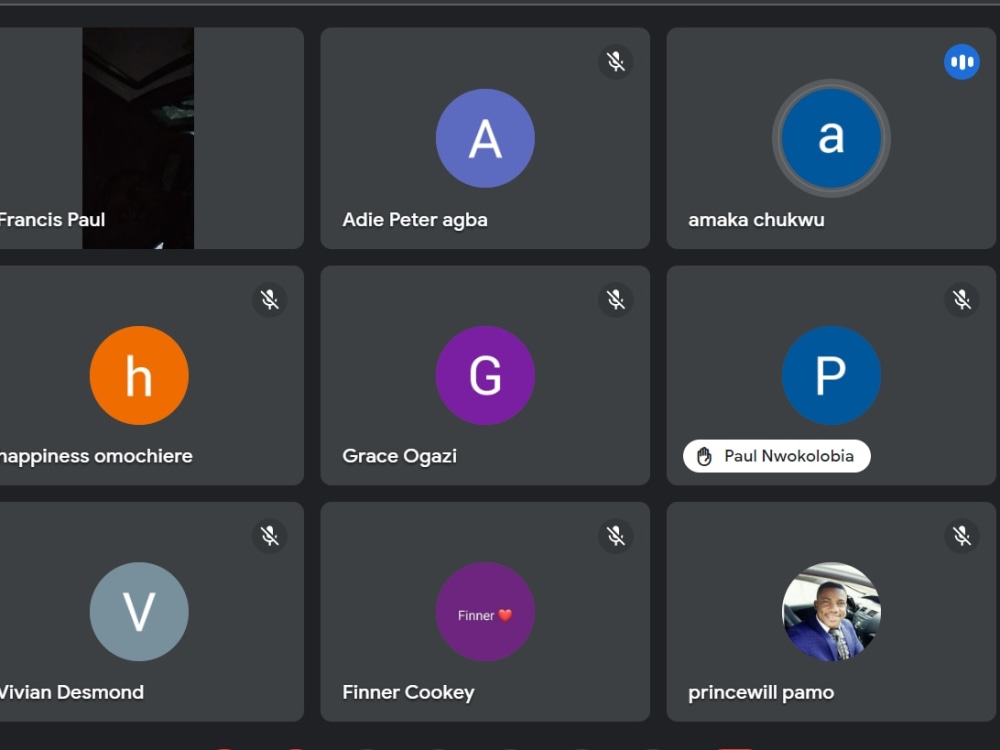Screen dimensions: 1000x750
Task: Click raised hand icon beside Paul Nwokolobia
Action: [x=704, y=457]
